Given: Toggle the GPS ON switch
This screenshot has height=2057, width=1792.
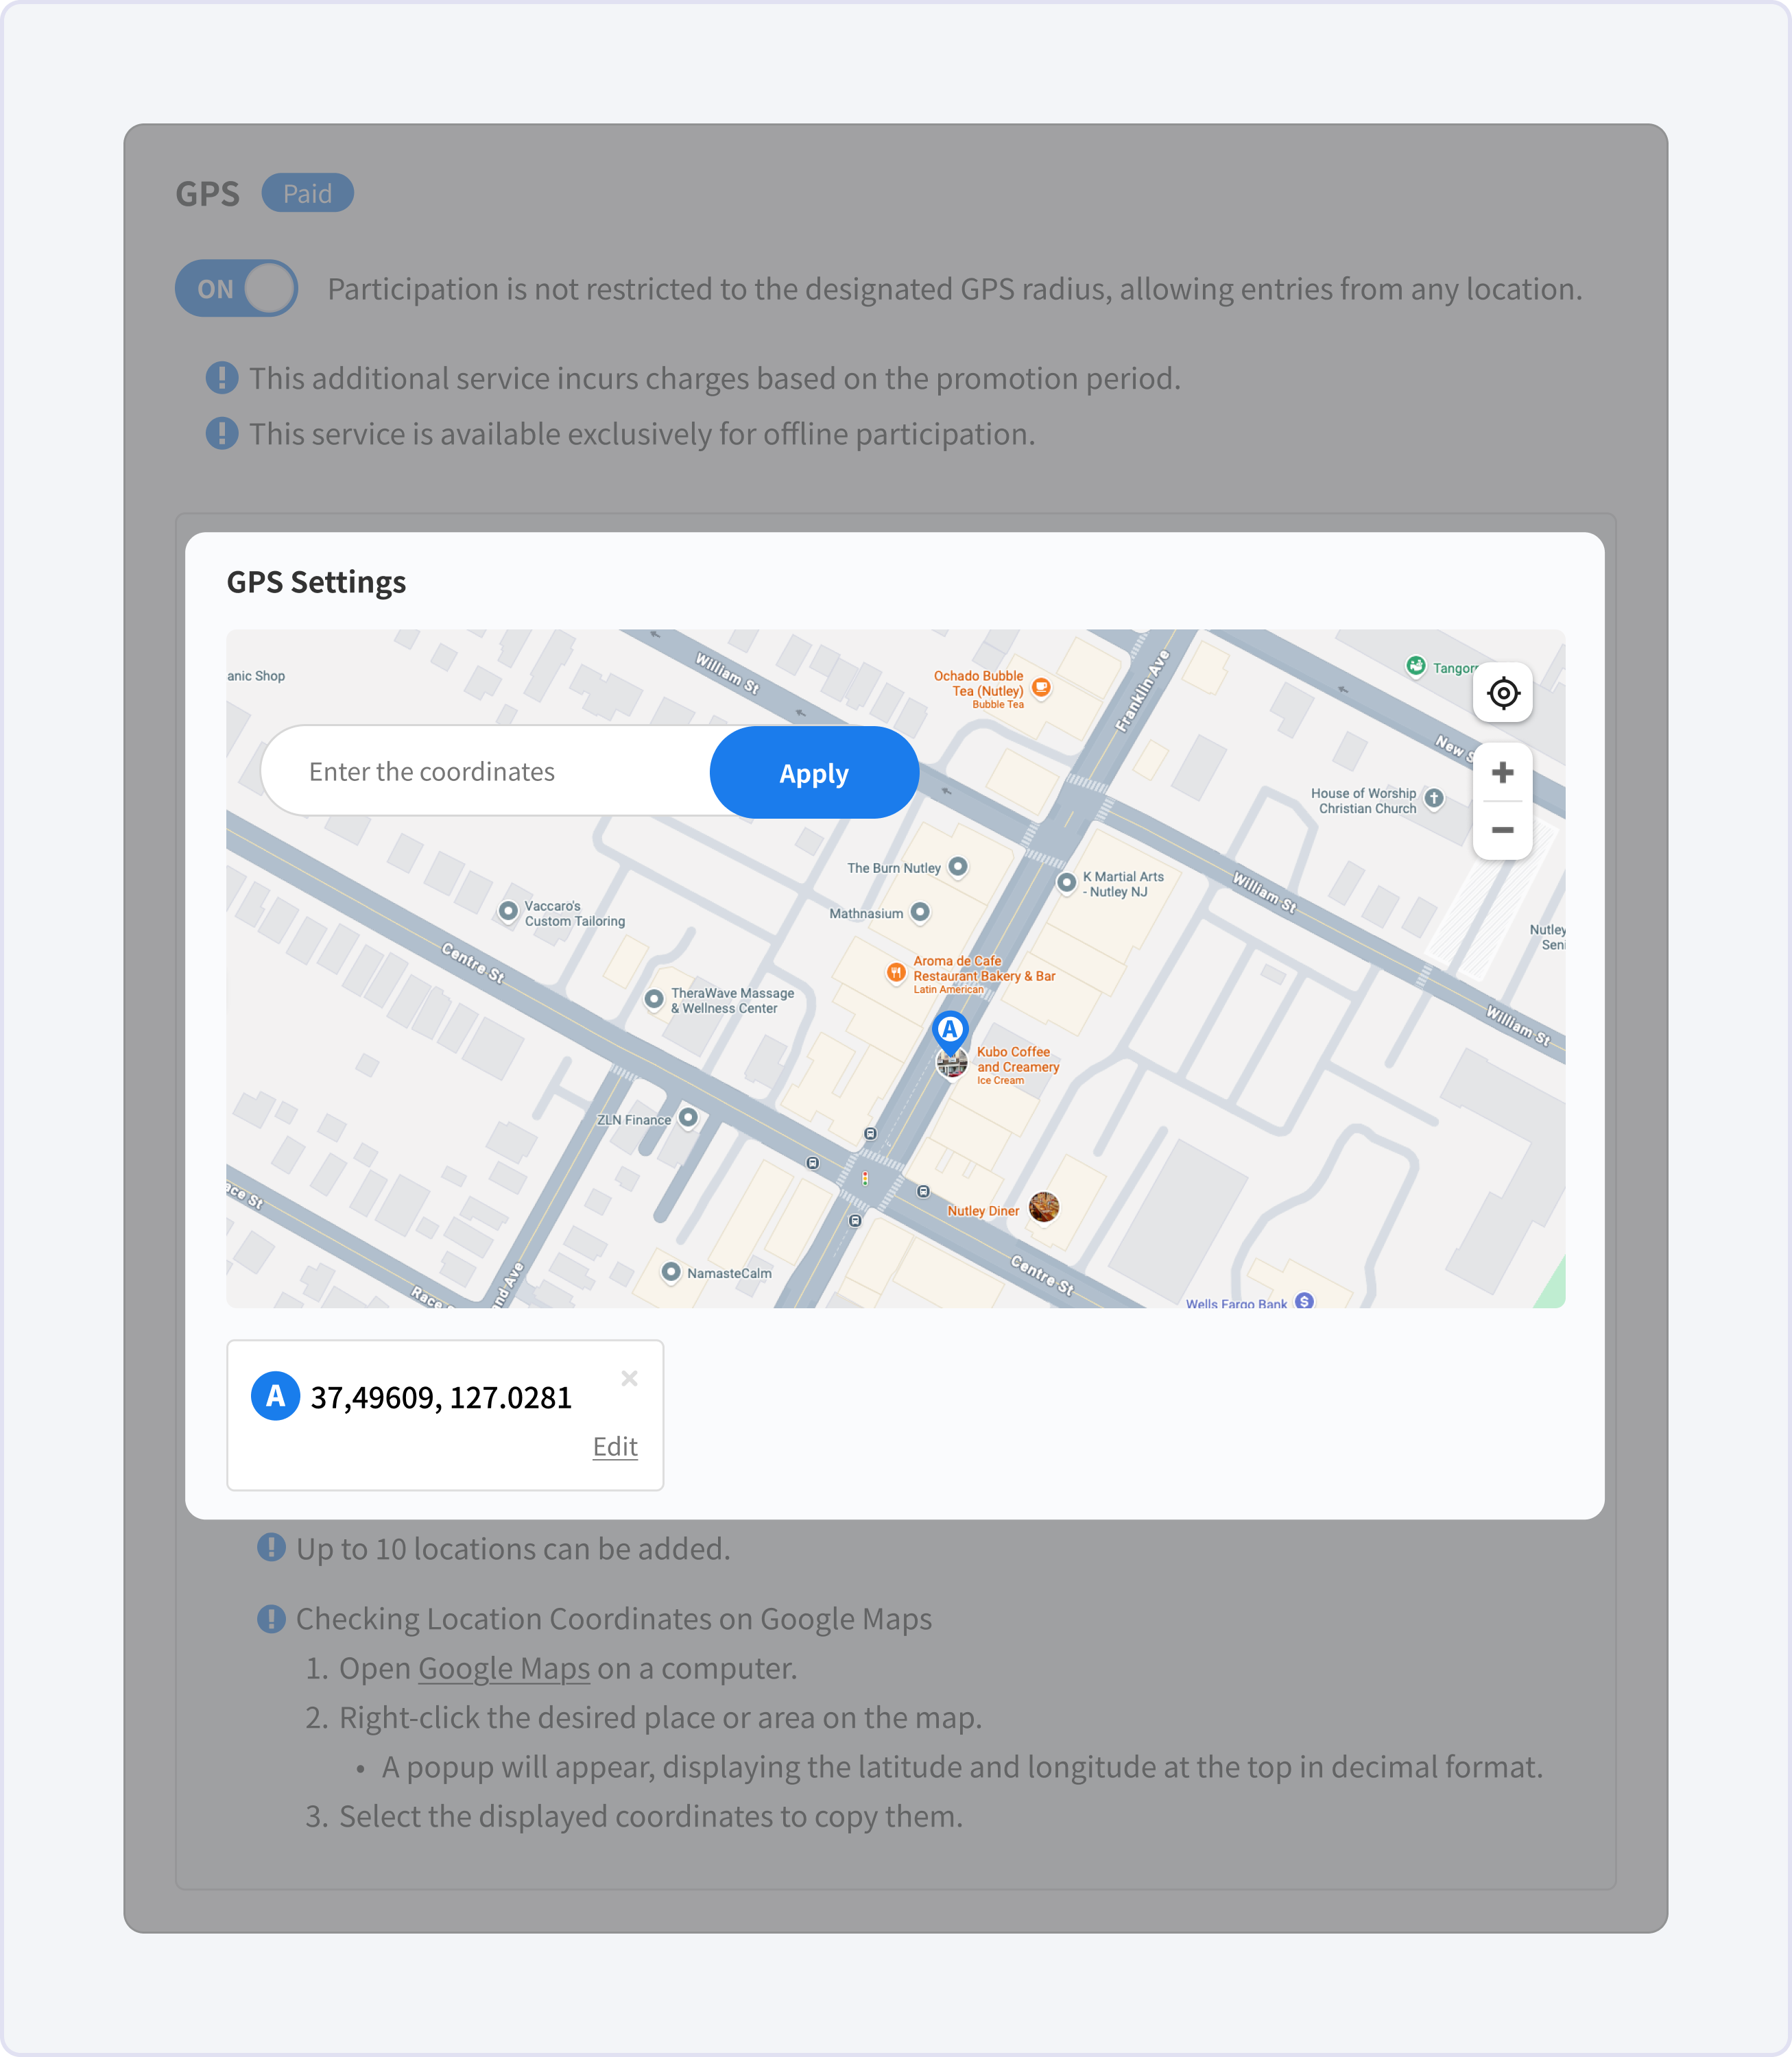Looking at the screenshot, I should click(x=237, y=289).
